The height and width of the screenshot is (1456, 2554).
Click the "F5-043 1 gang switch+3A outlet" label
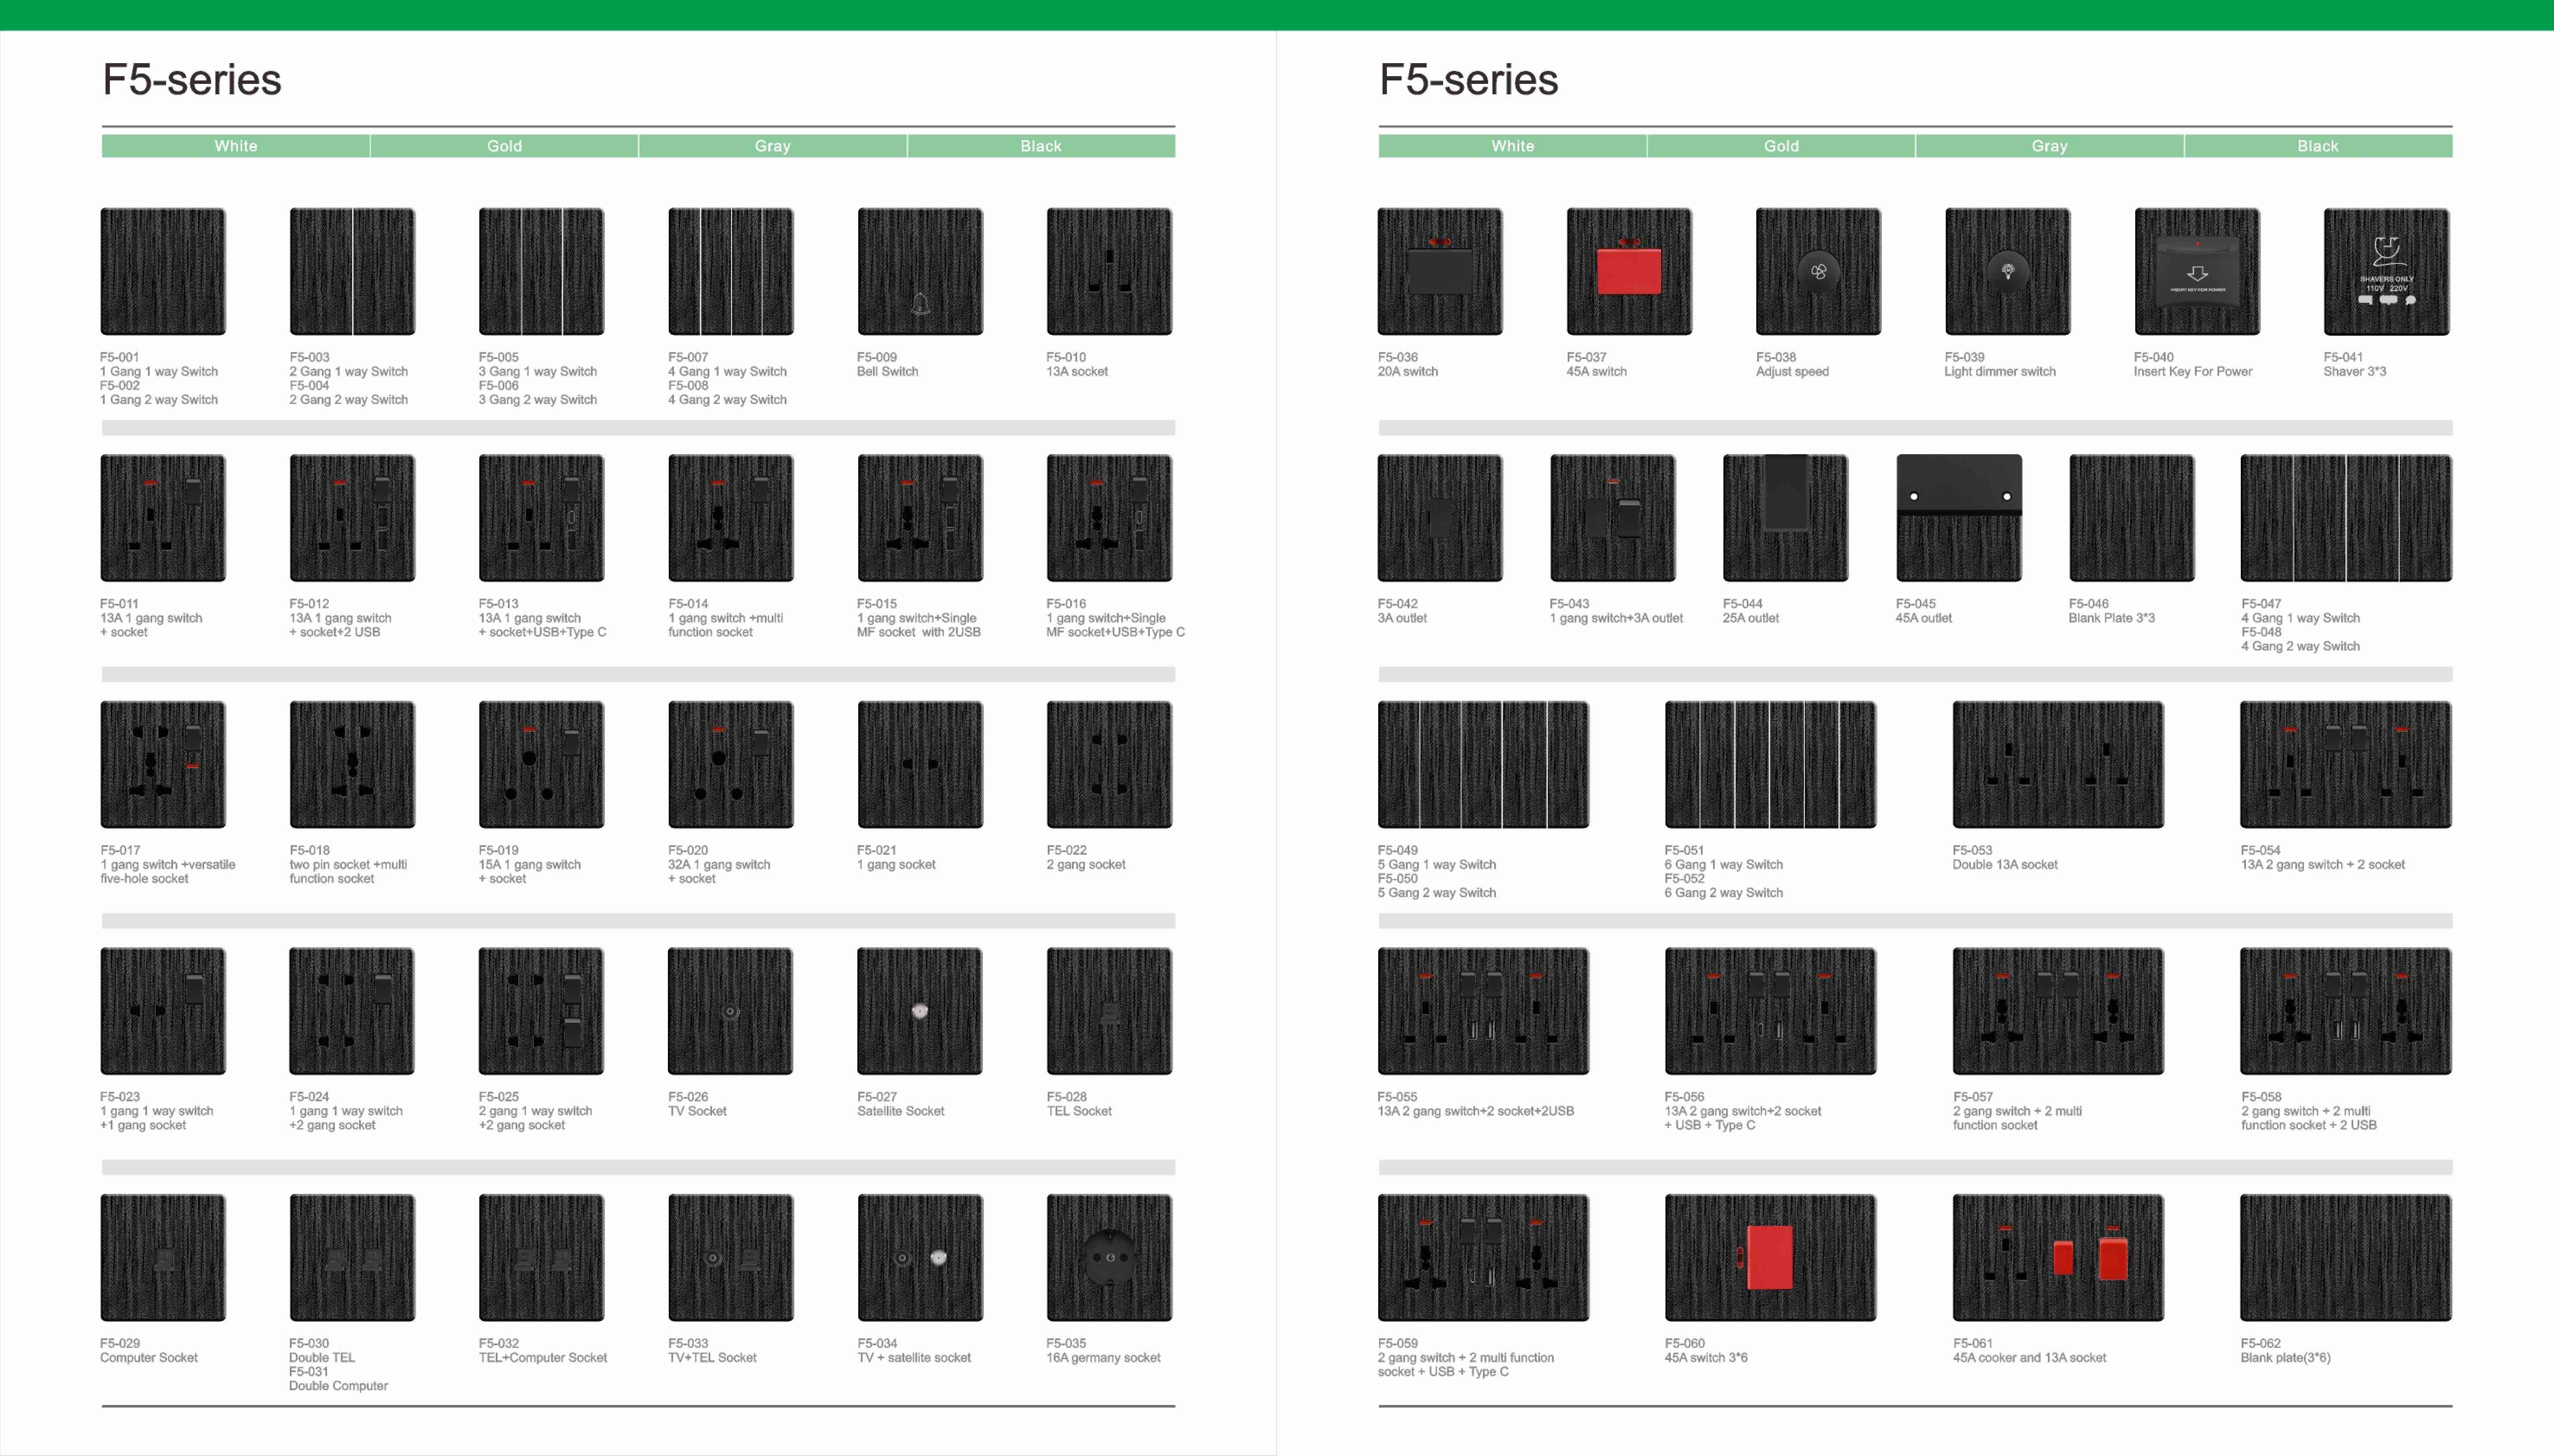1616,611
